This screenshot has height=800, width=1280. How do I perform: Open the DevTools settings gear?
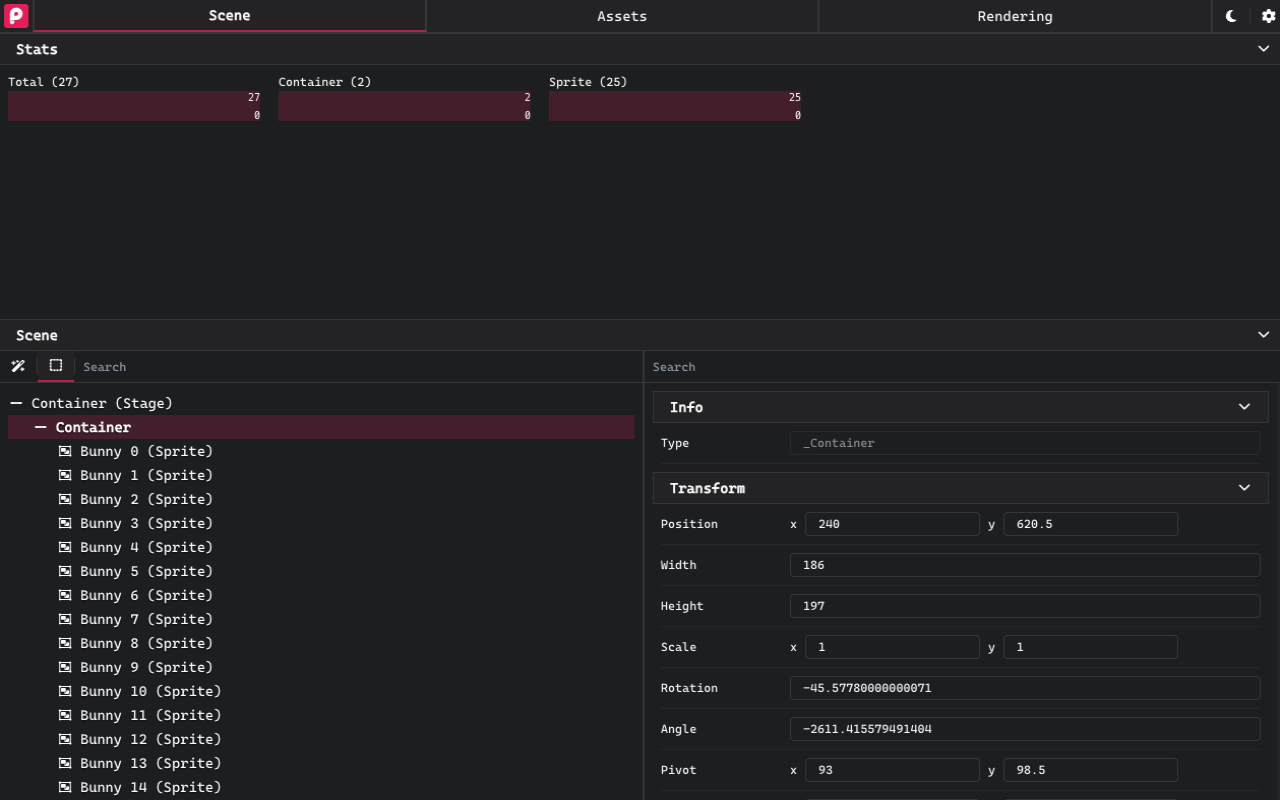coord(1268,16)
